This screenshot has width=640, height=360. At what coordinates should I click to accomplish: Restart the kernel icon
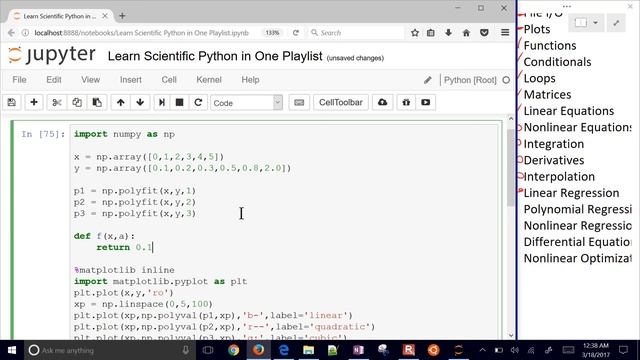(198, 102)
